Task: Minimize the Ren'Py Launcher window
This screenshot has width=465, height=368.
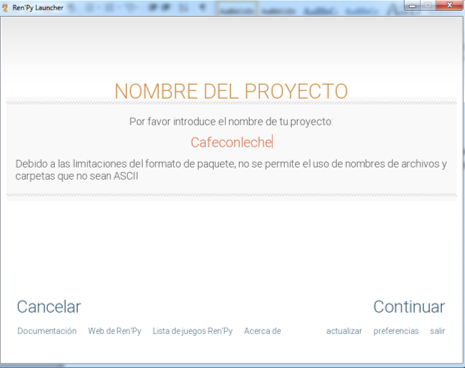Action: (x=413, y=5)
